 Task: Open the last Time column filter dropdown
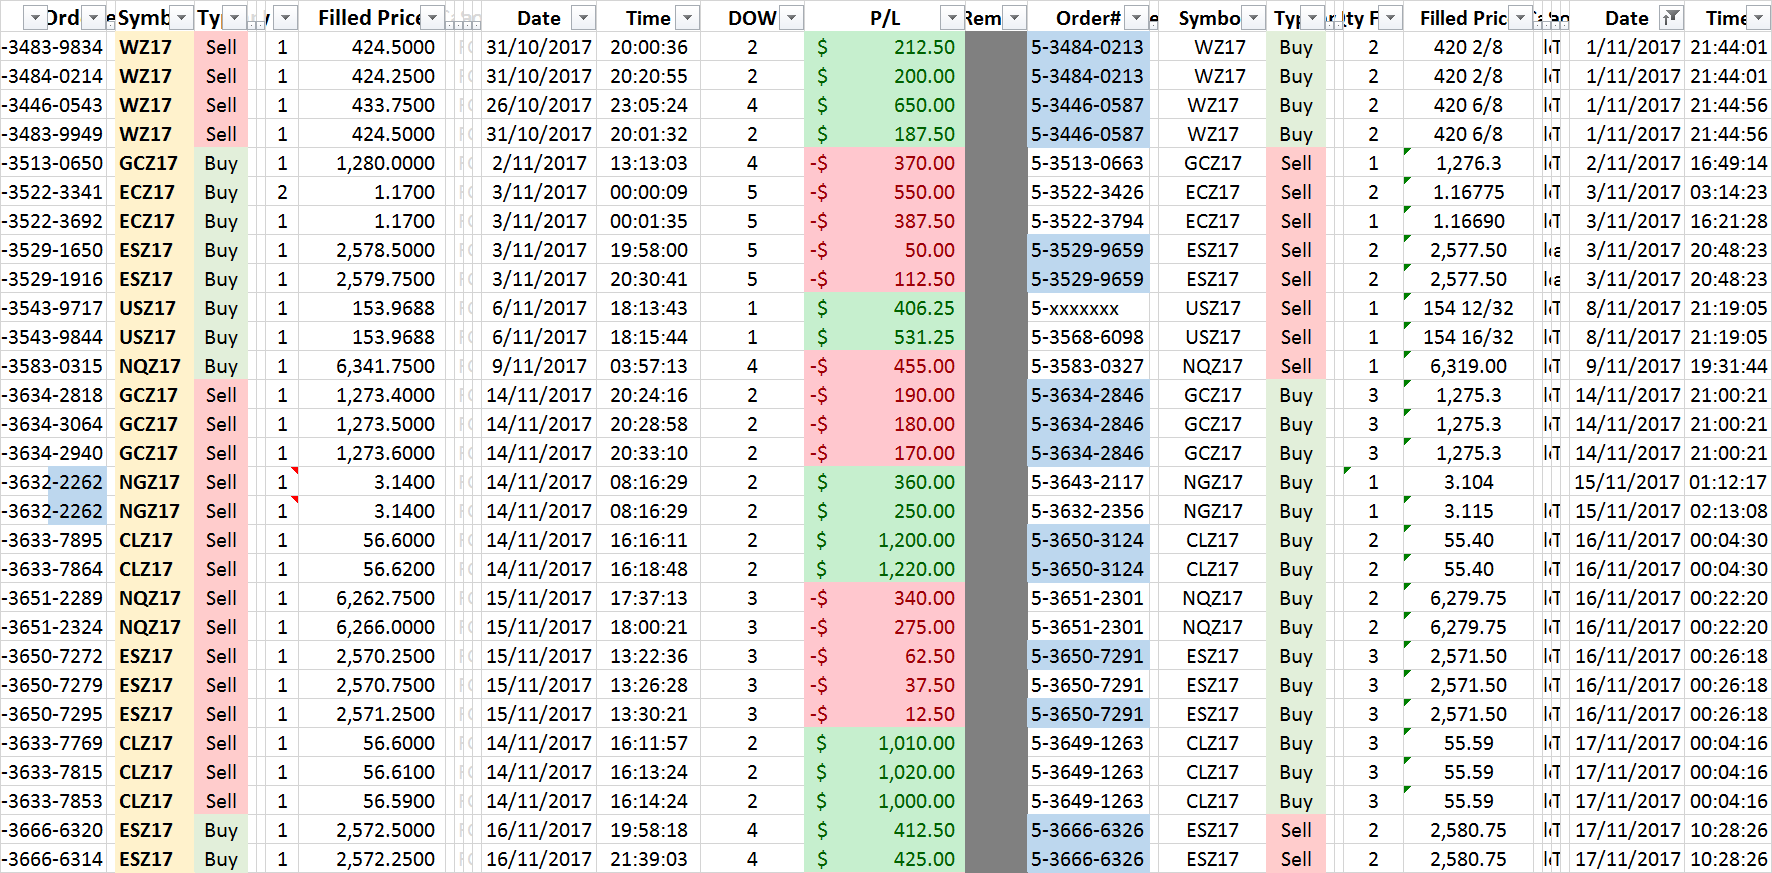pyautogui.click(x=1760, y=18)
